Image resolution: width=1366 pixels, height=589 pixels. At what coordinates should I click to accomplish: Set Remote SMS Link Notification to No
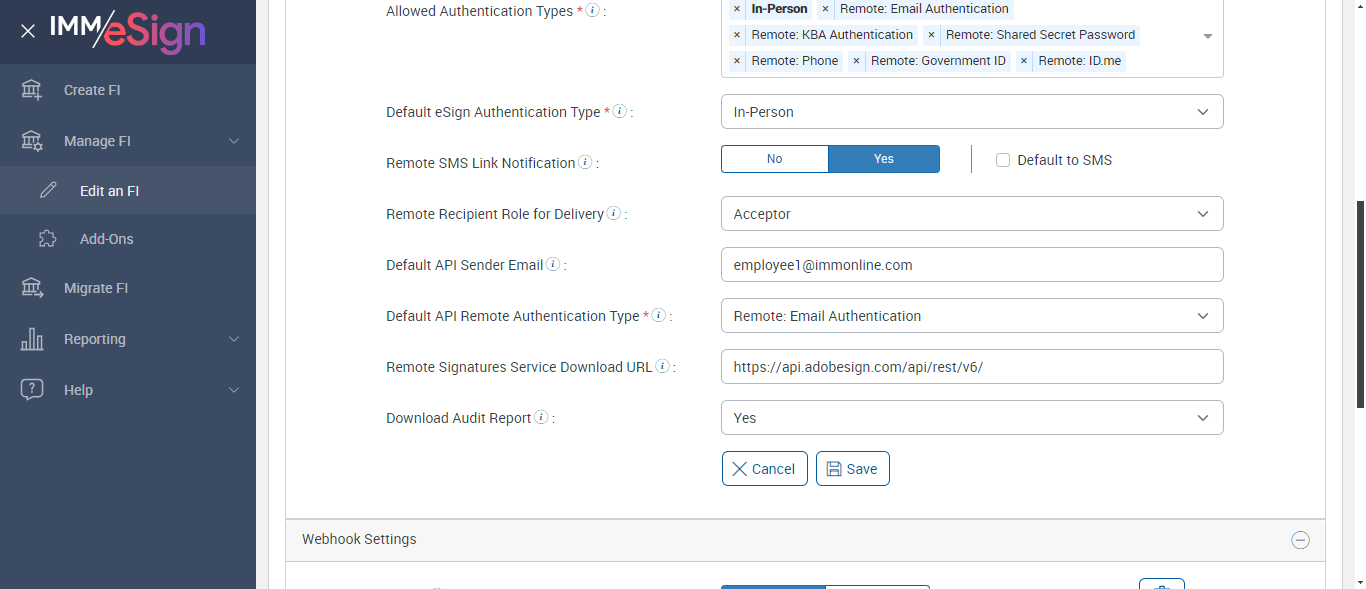tap(775, 159)
